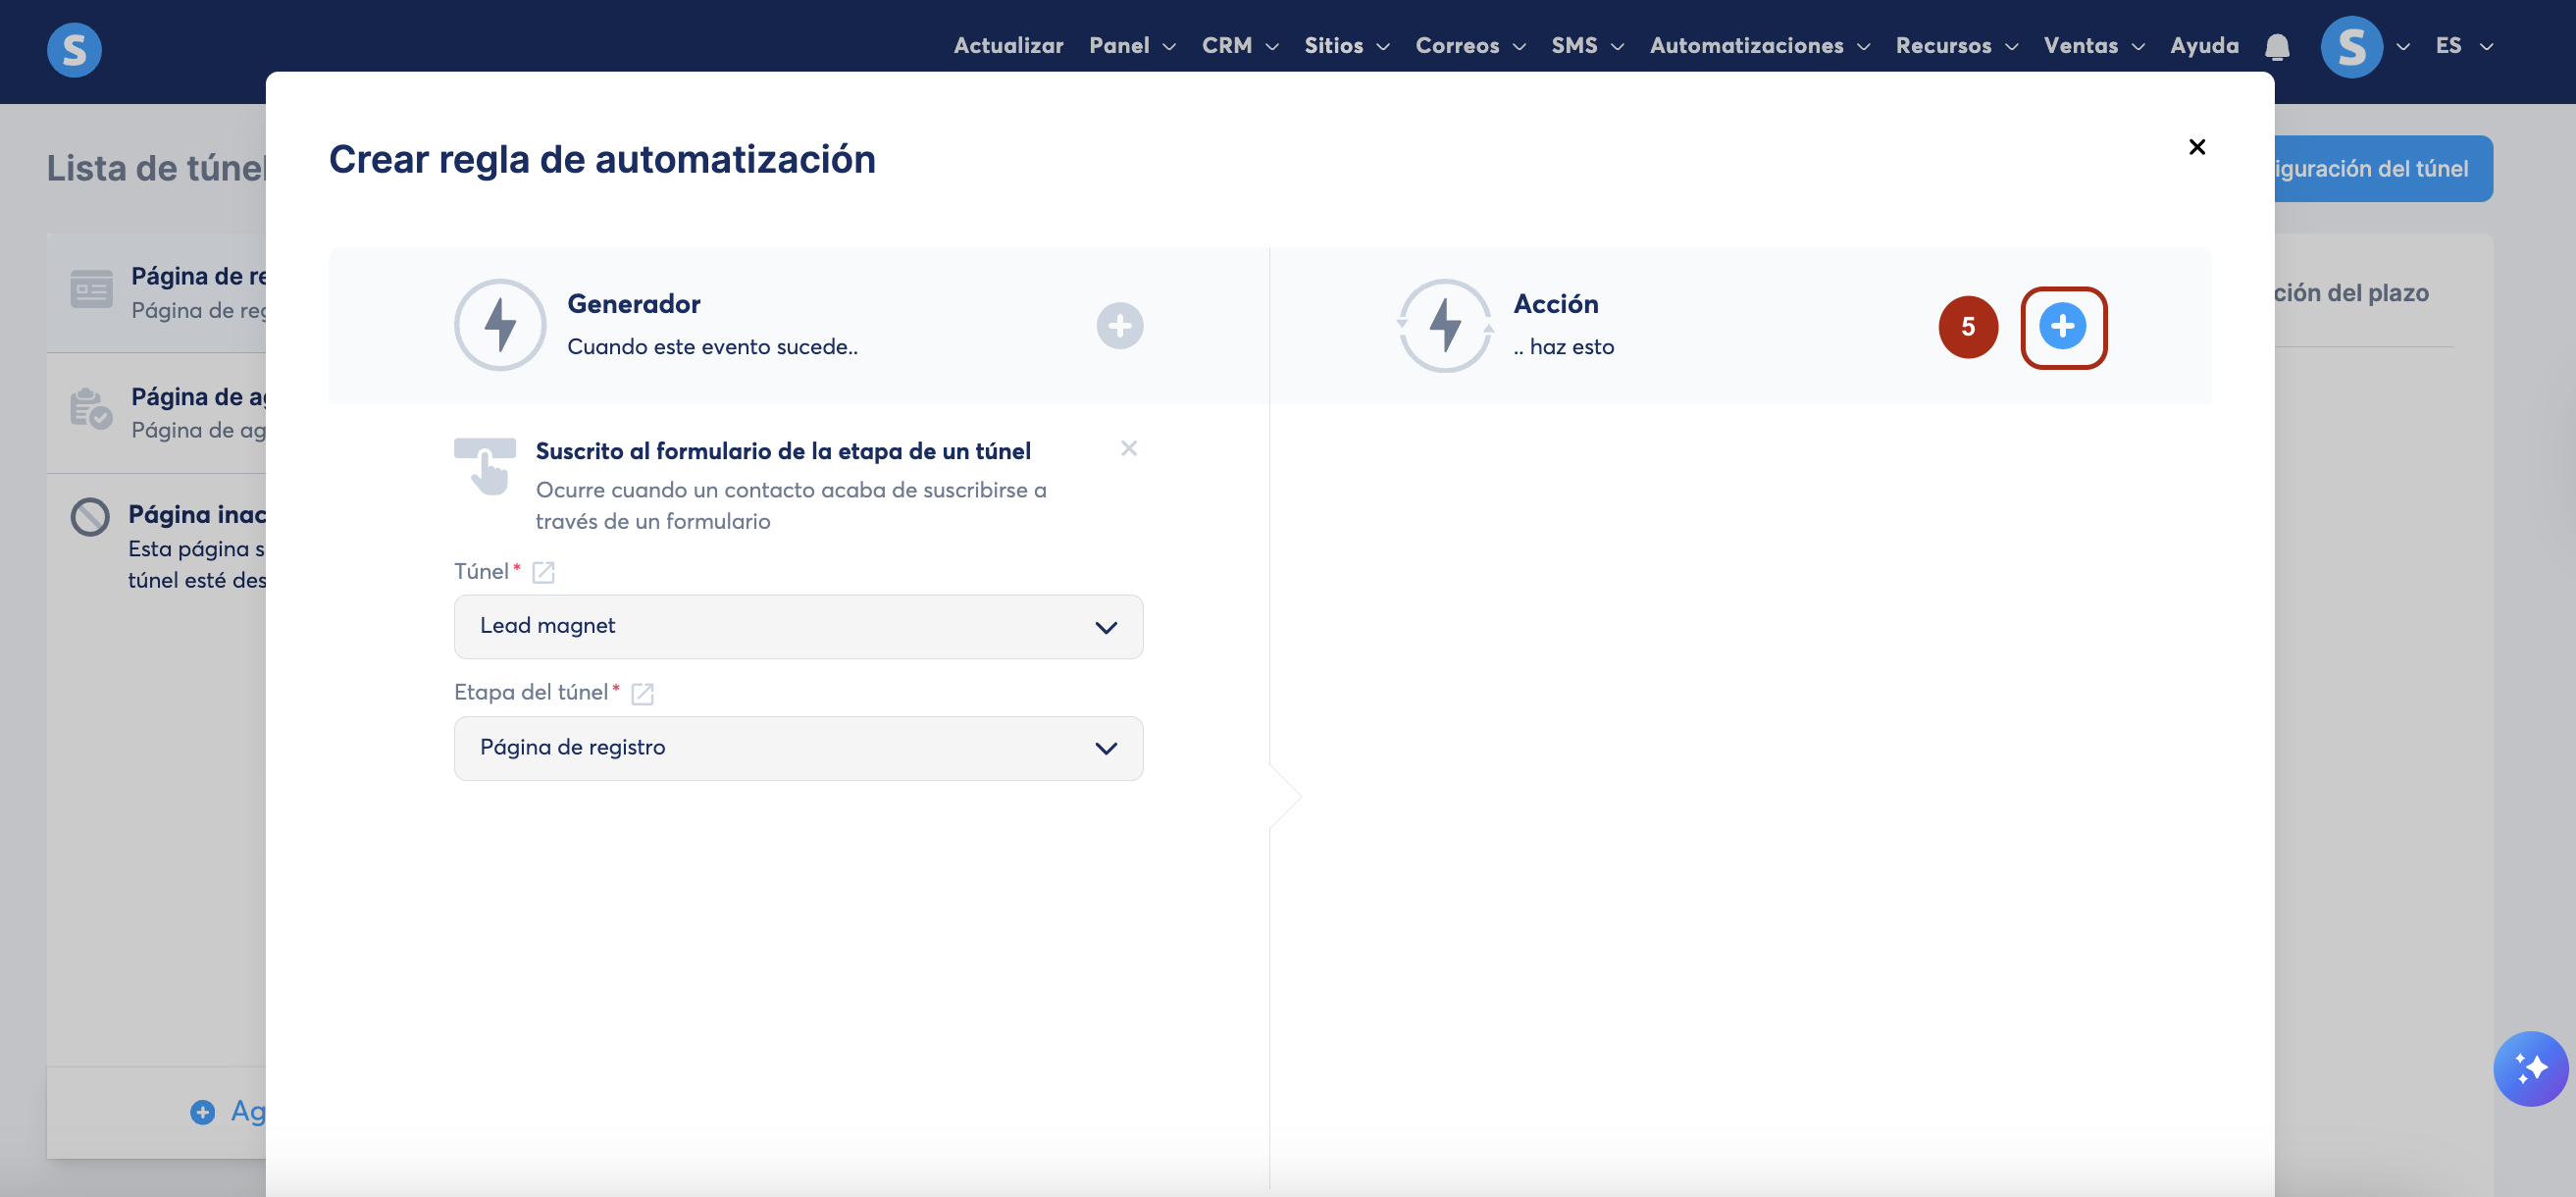The image size is (2576, 1197).
Task: Click the Actualizar link
Action: pyautogui.click(x=1007, y=46)
